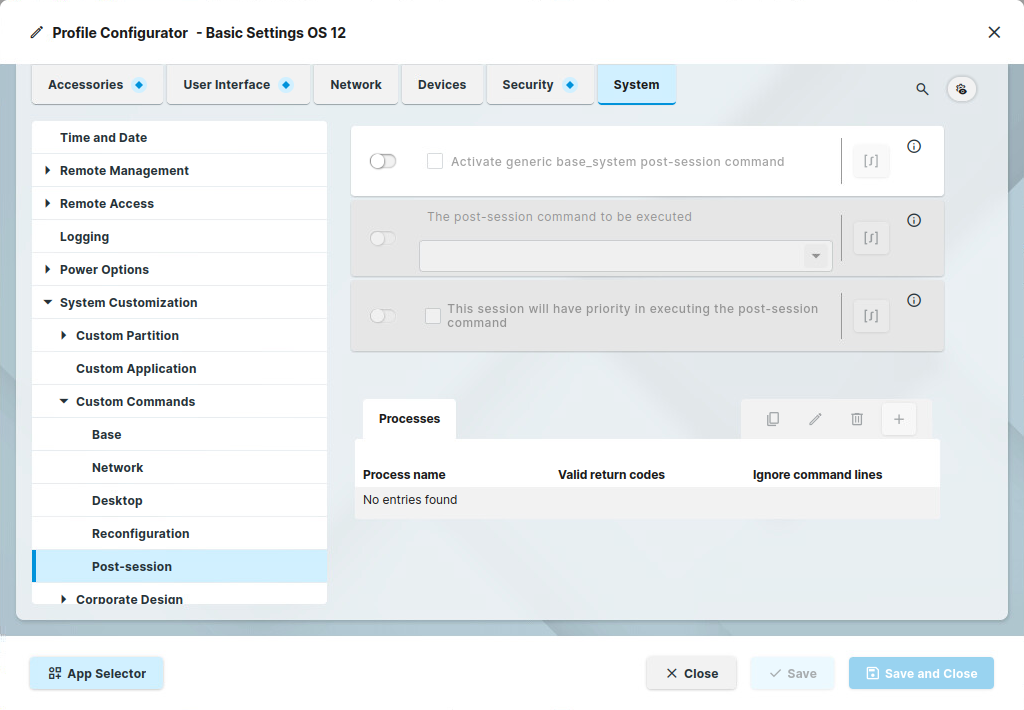Click the search magnifier icon
Viewport: 1024px width, 710px height.
922,89
